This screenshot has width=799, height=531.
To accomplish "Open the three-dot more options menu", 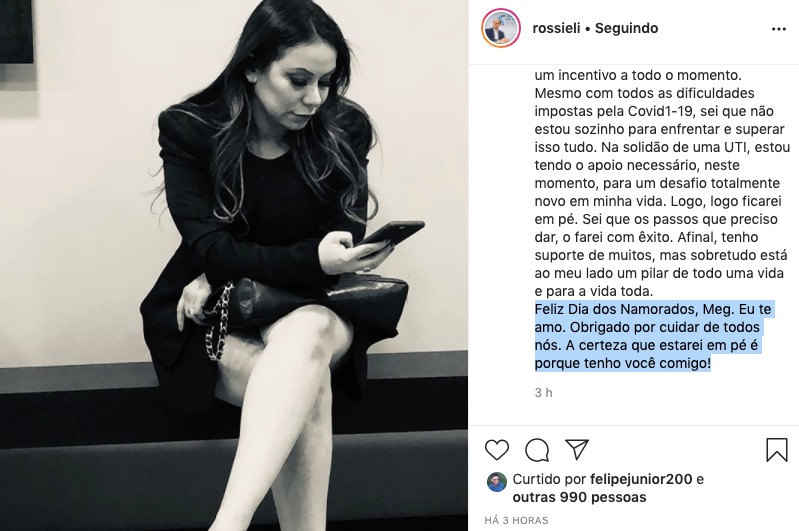I will point(779,29).
